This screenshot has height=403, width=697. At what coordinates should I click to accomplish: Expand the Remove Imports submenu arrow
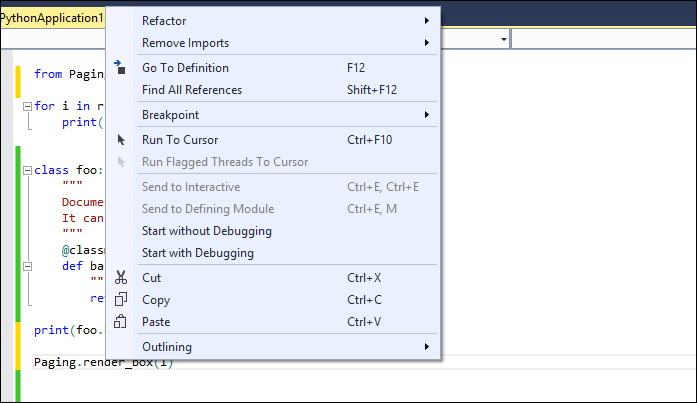427,43
